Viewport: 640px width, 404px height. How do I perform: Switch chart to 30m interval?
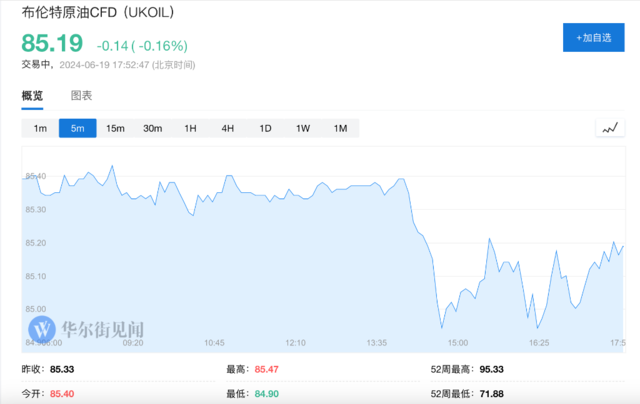tap(152, 128)
